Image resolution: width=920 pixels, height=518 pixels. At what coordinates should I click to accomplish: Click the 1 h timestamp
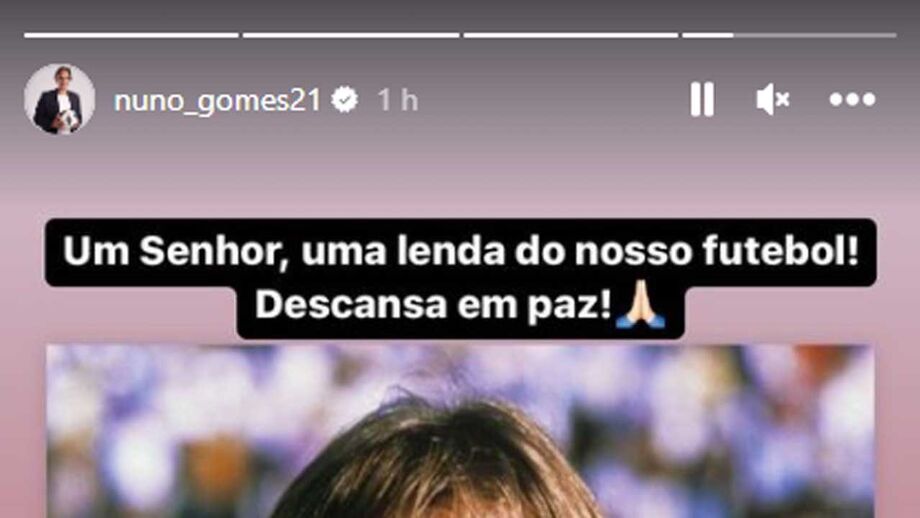397,100
